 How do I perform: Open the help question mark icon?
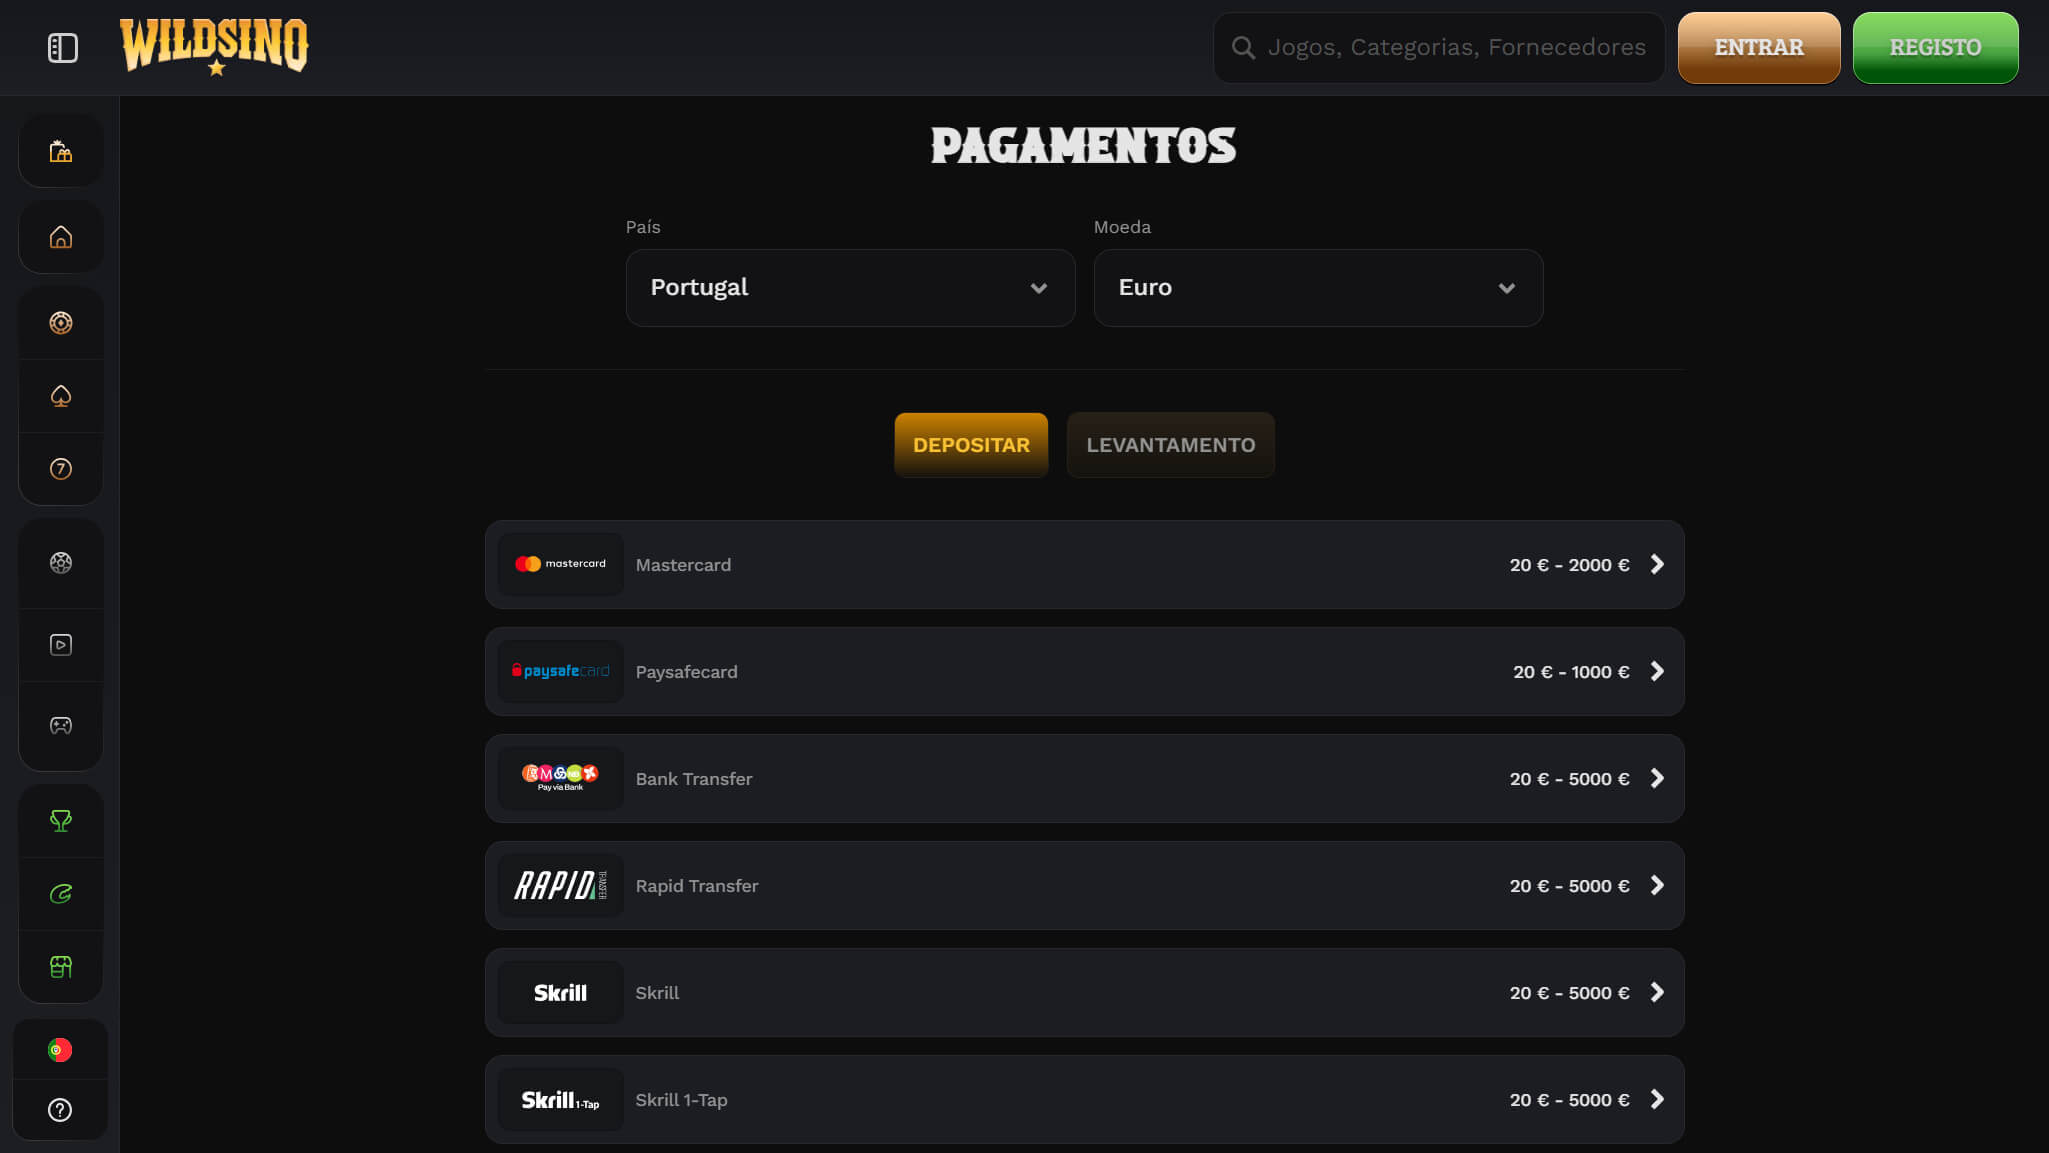[x=60, y=1110]
